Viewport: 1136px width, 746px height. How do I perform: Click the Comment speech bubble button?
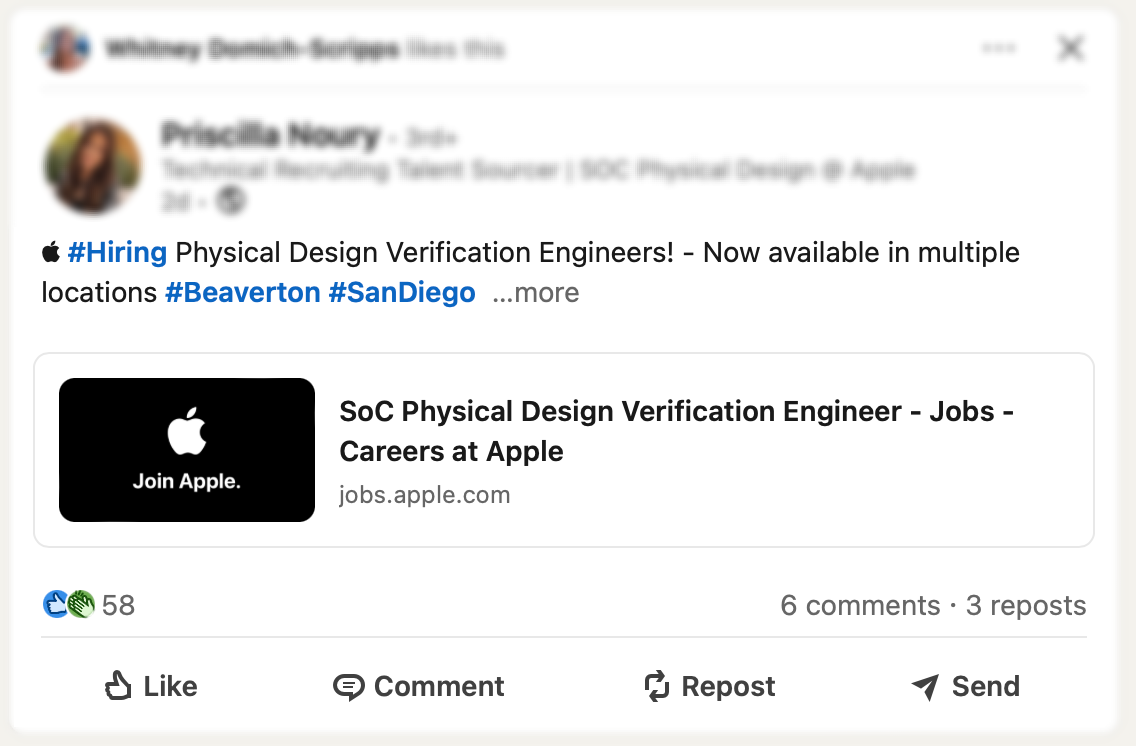(419, 687)
